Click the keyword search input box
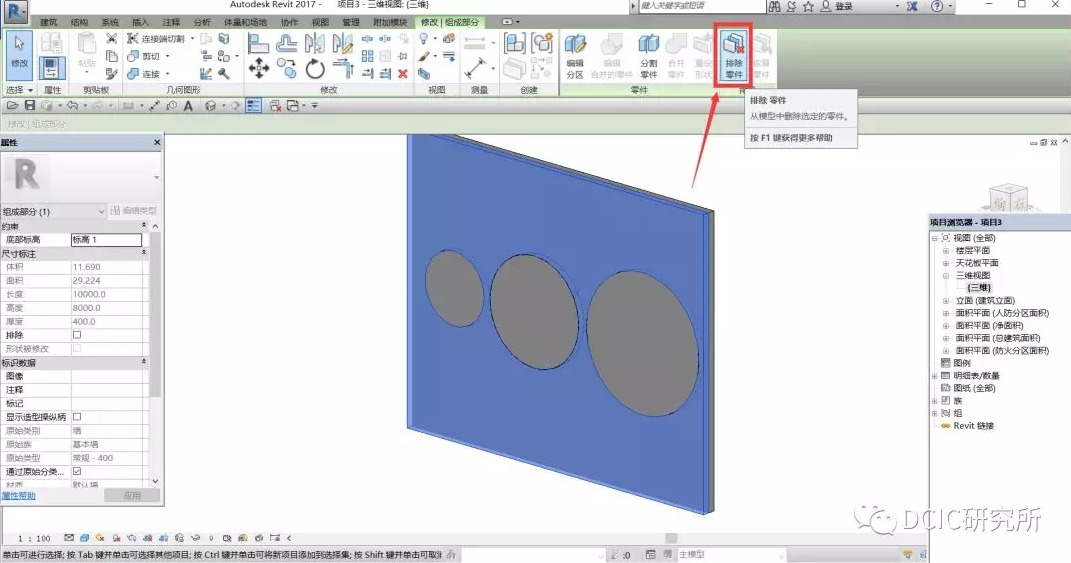This screenshot has height=563, width=1071. tap(702, 6)
